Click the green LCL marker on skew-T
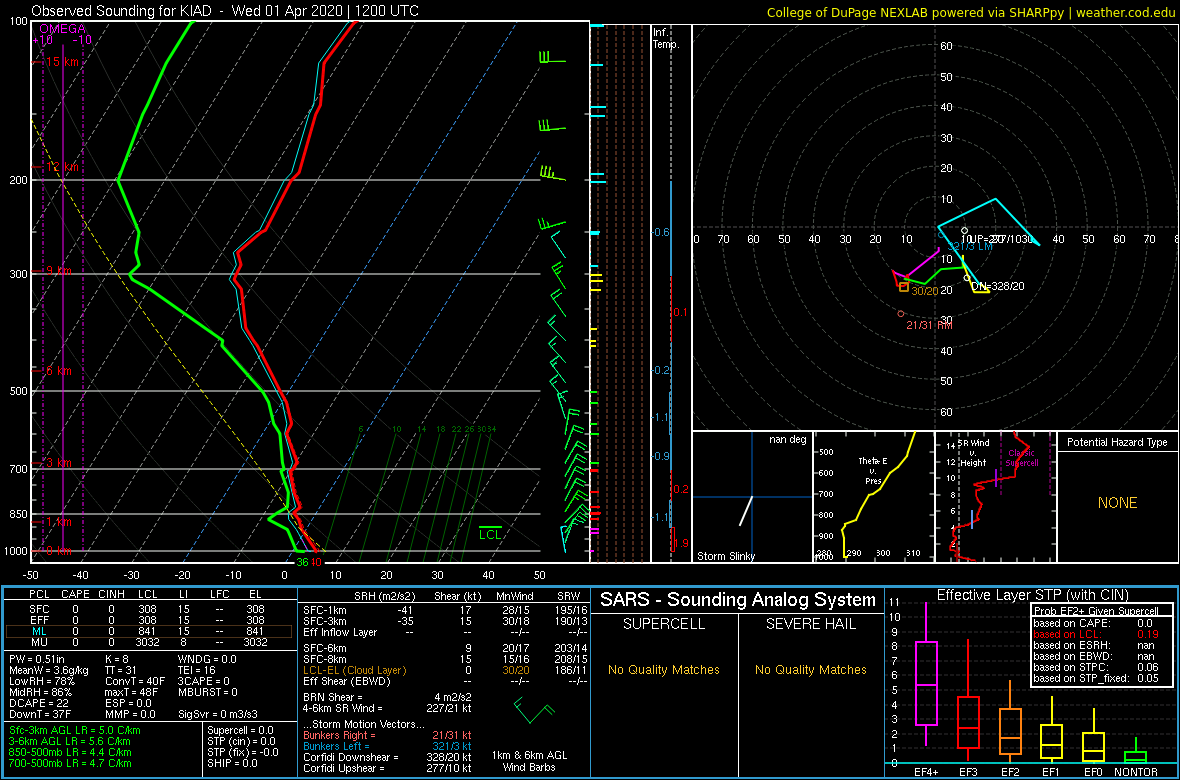Screen dimensions: 1180x780 point(491,533)
